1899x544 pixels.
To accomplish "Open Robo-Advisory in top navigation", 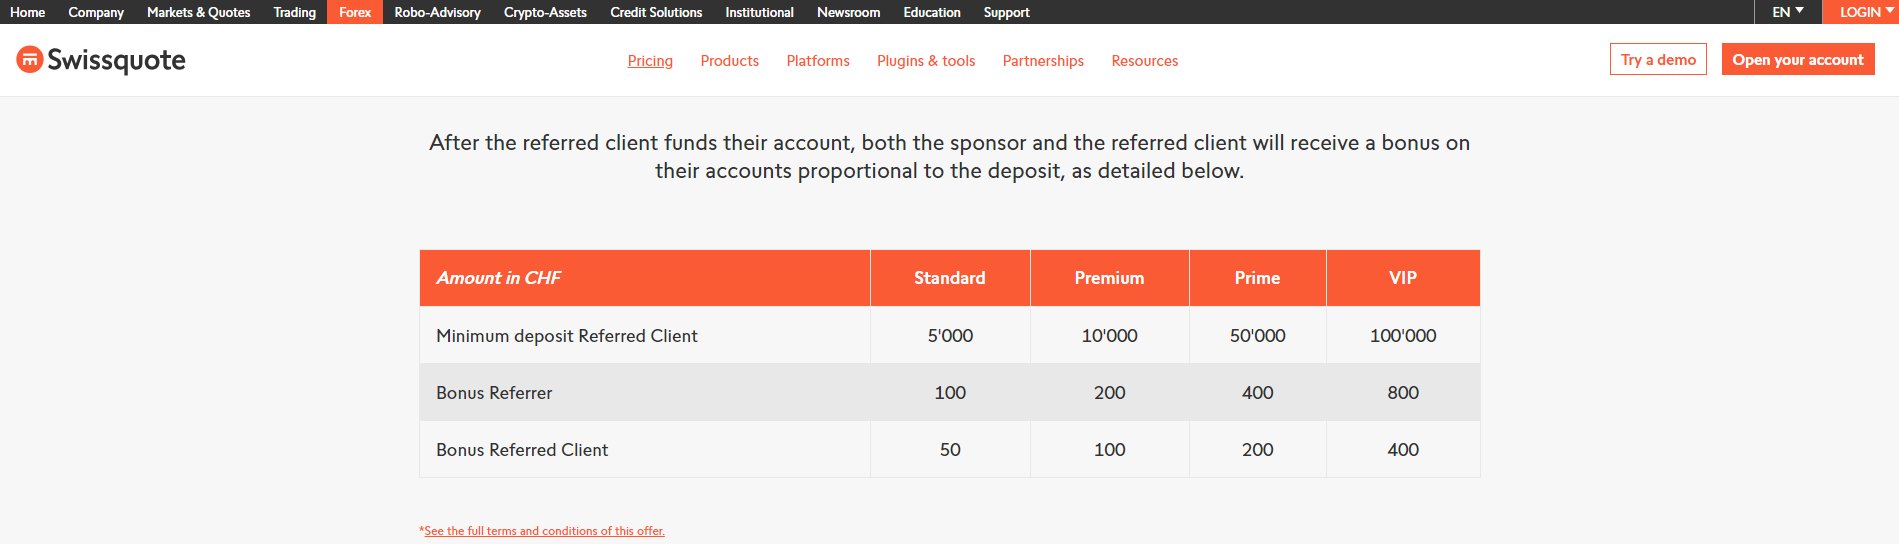I will point(437,12).
